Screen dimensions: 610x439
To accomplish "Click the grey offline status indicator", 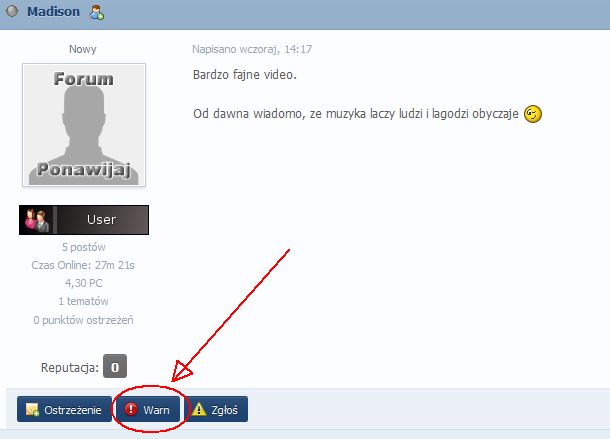I will (12, 11).
